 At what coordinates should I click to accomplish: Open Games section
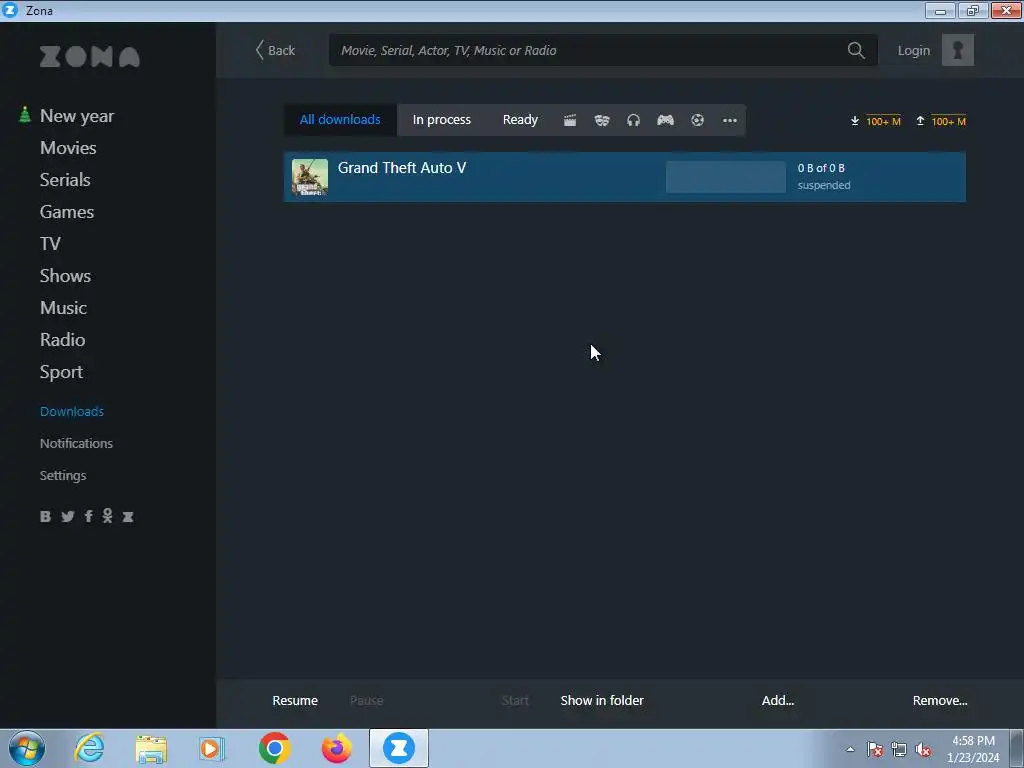tap(67, 212)
